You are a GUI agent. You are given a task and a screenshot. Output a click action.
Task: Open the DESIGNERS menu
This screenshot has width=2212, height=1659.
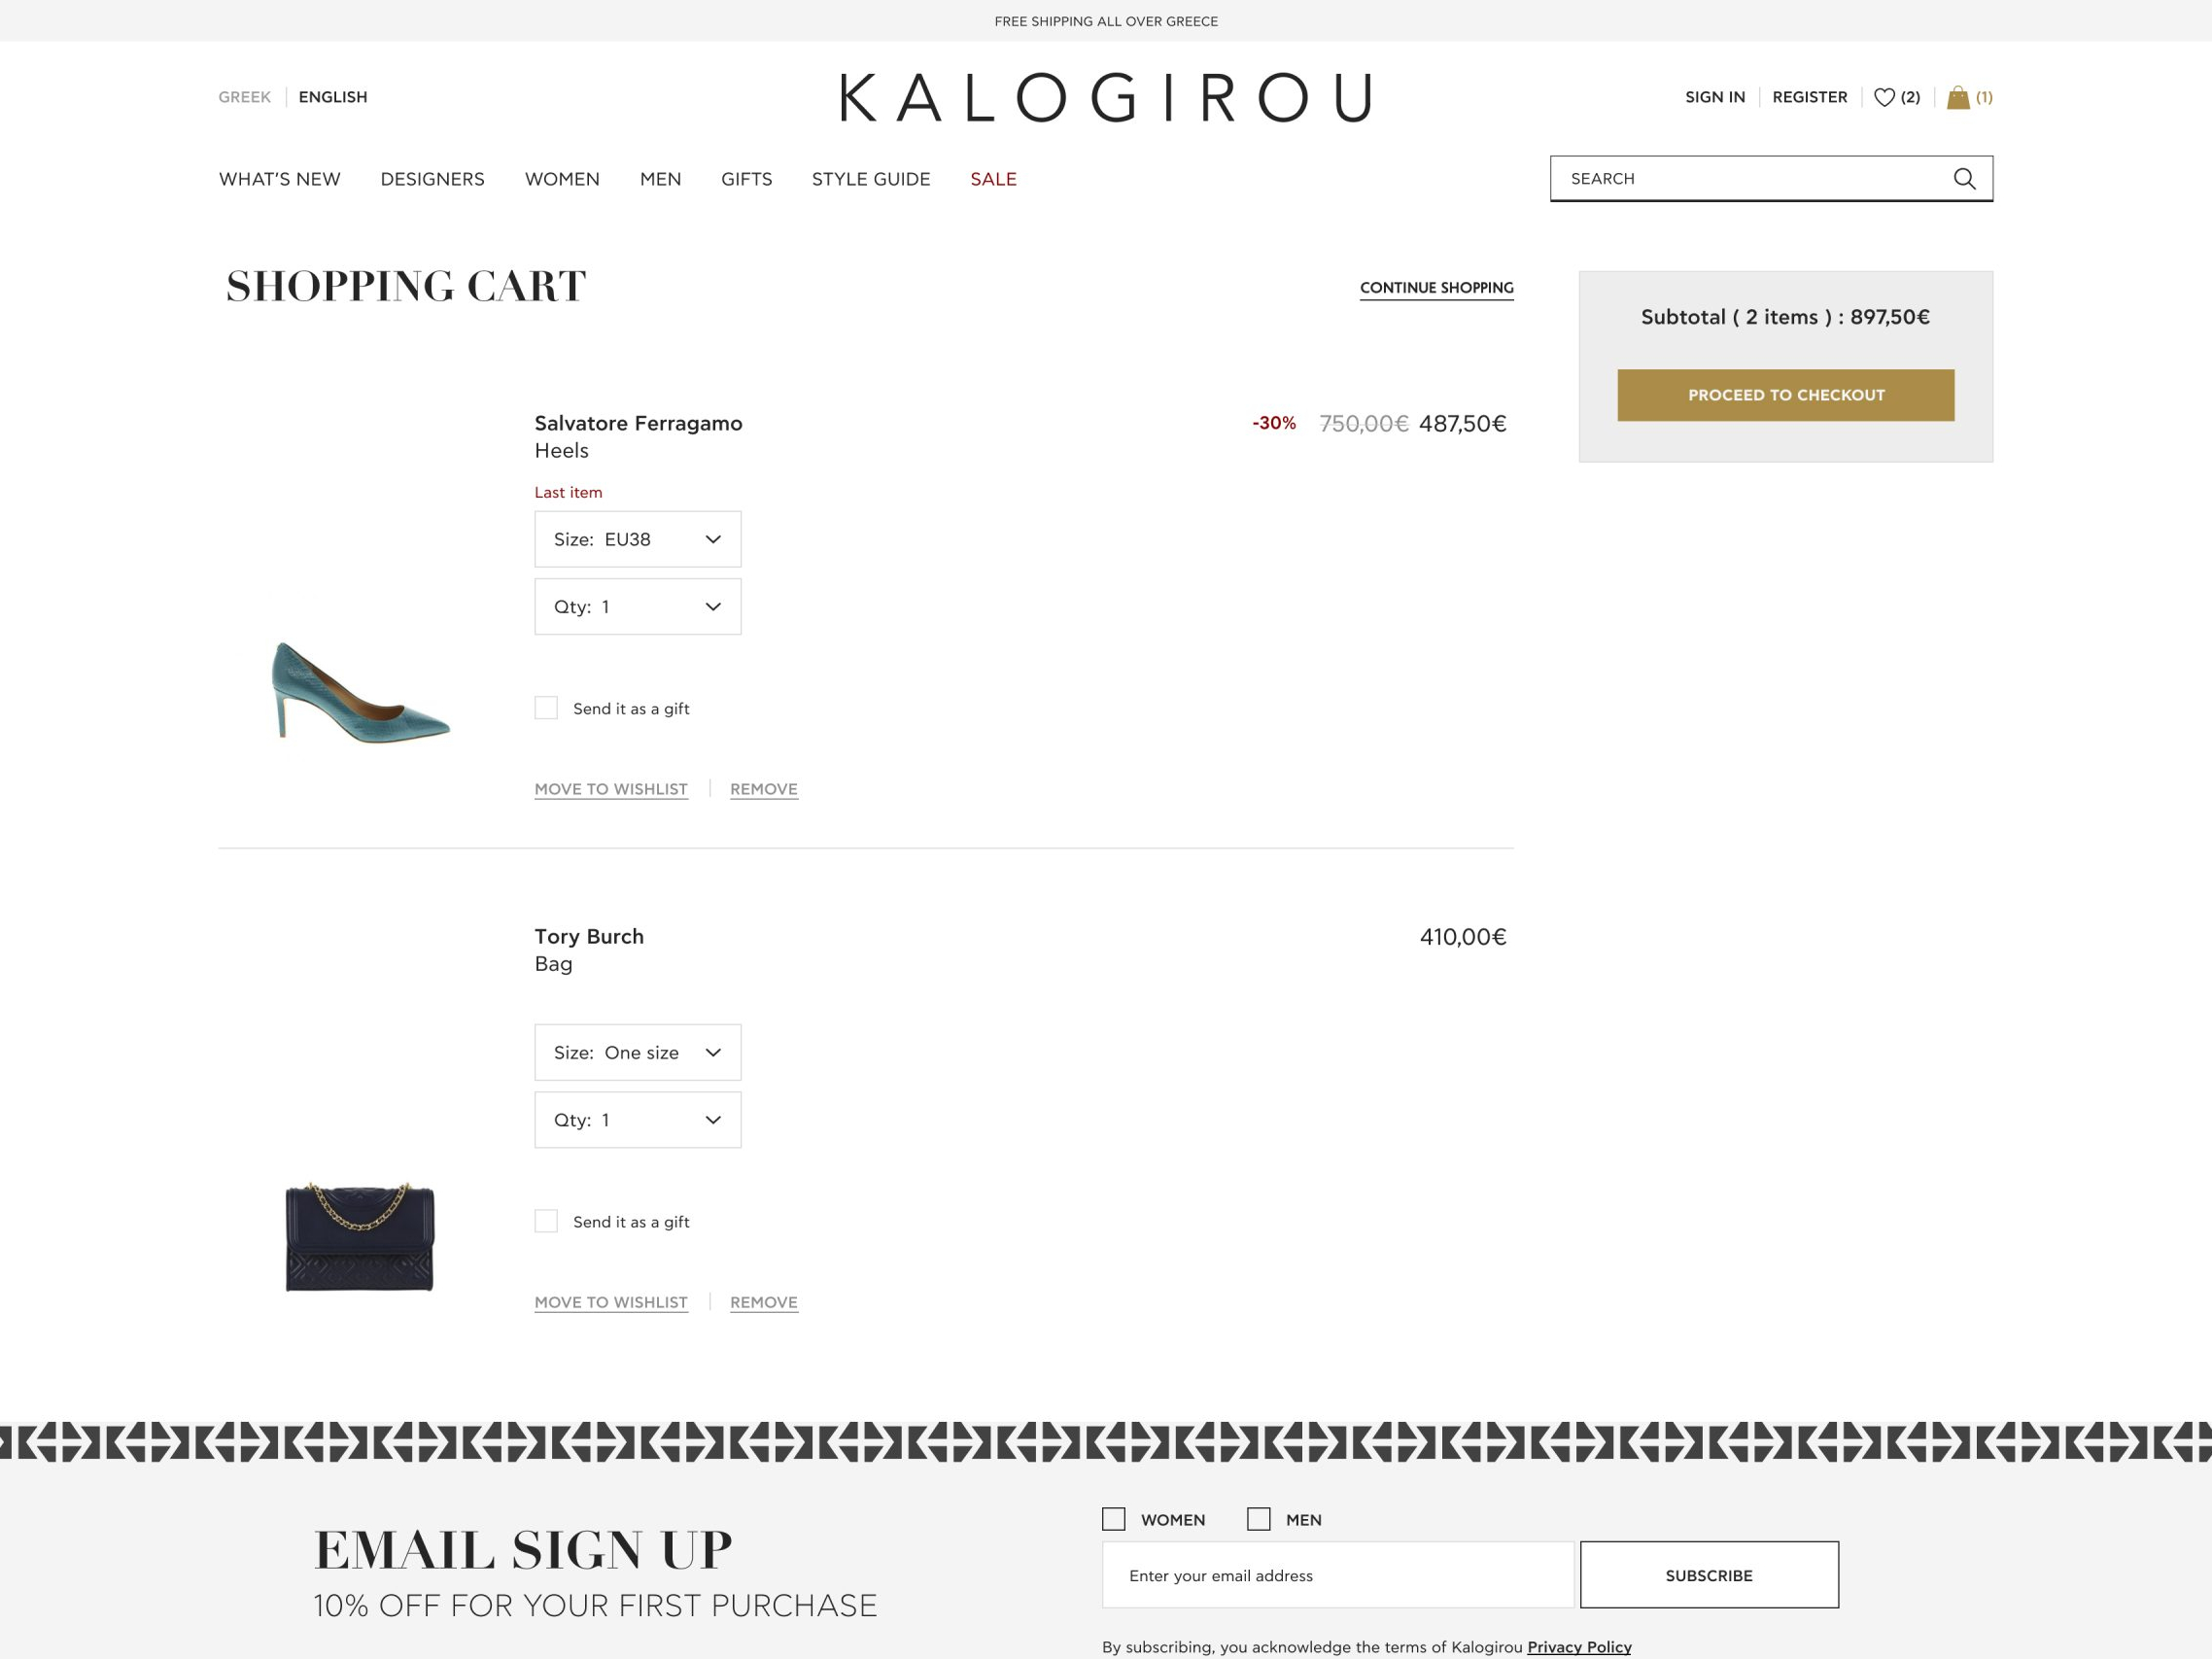coord(432,179)
